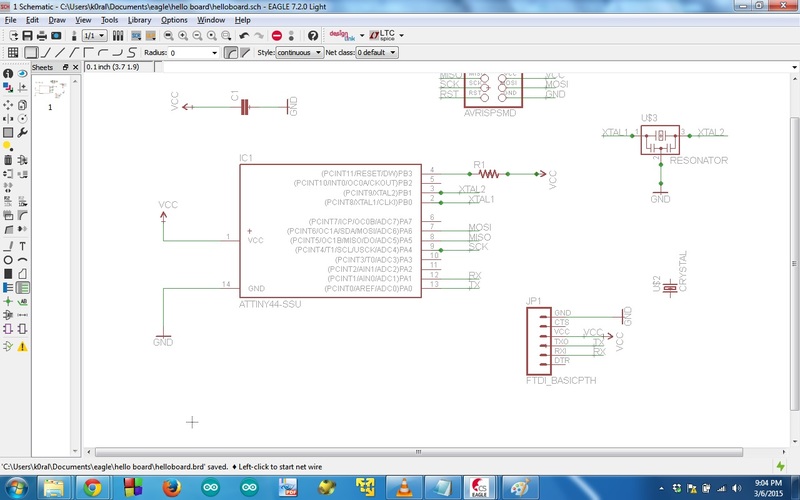Select the Label tool
The image size is (800, 500).
(22, 302)
